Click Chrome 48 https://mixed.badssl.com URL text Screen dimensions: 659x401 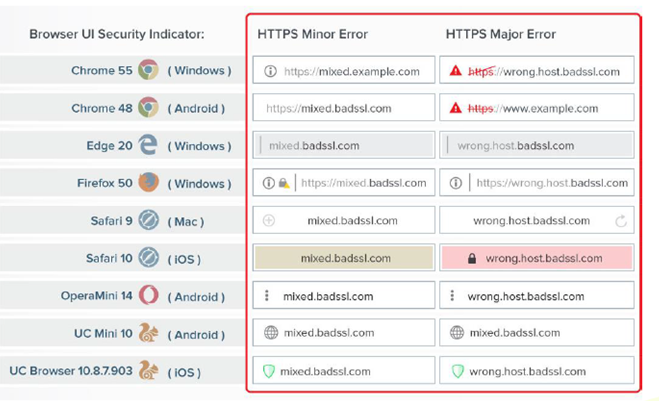pos(329,108)
